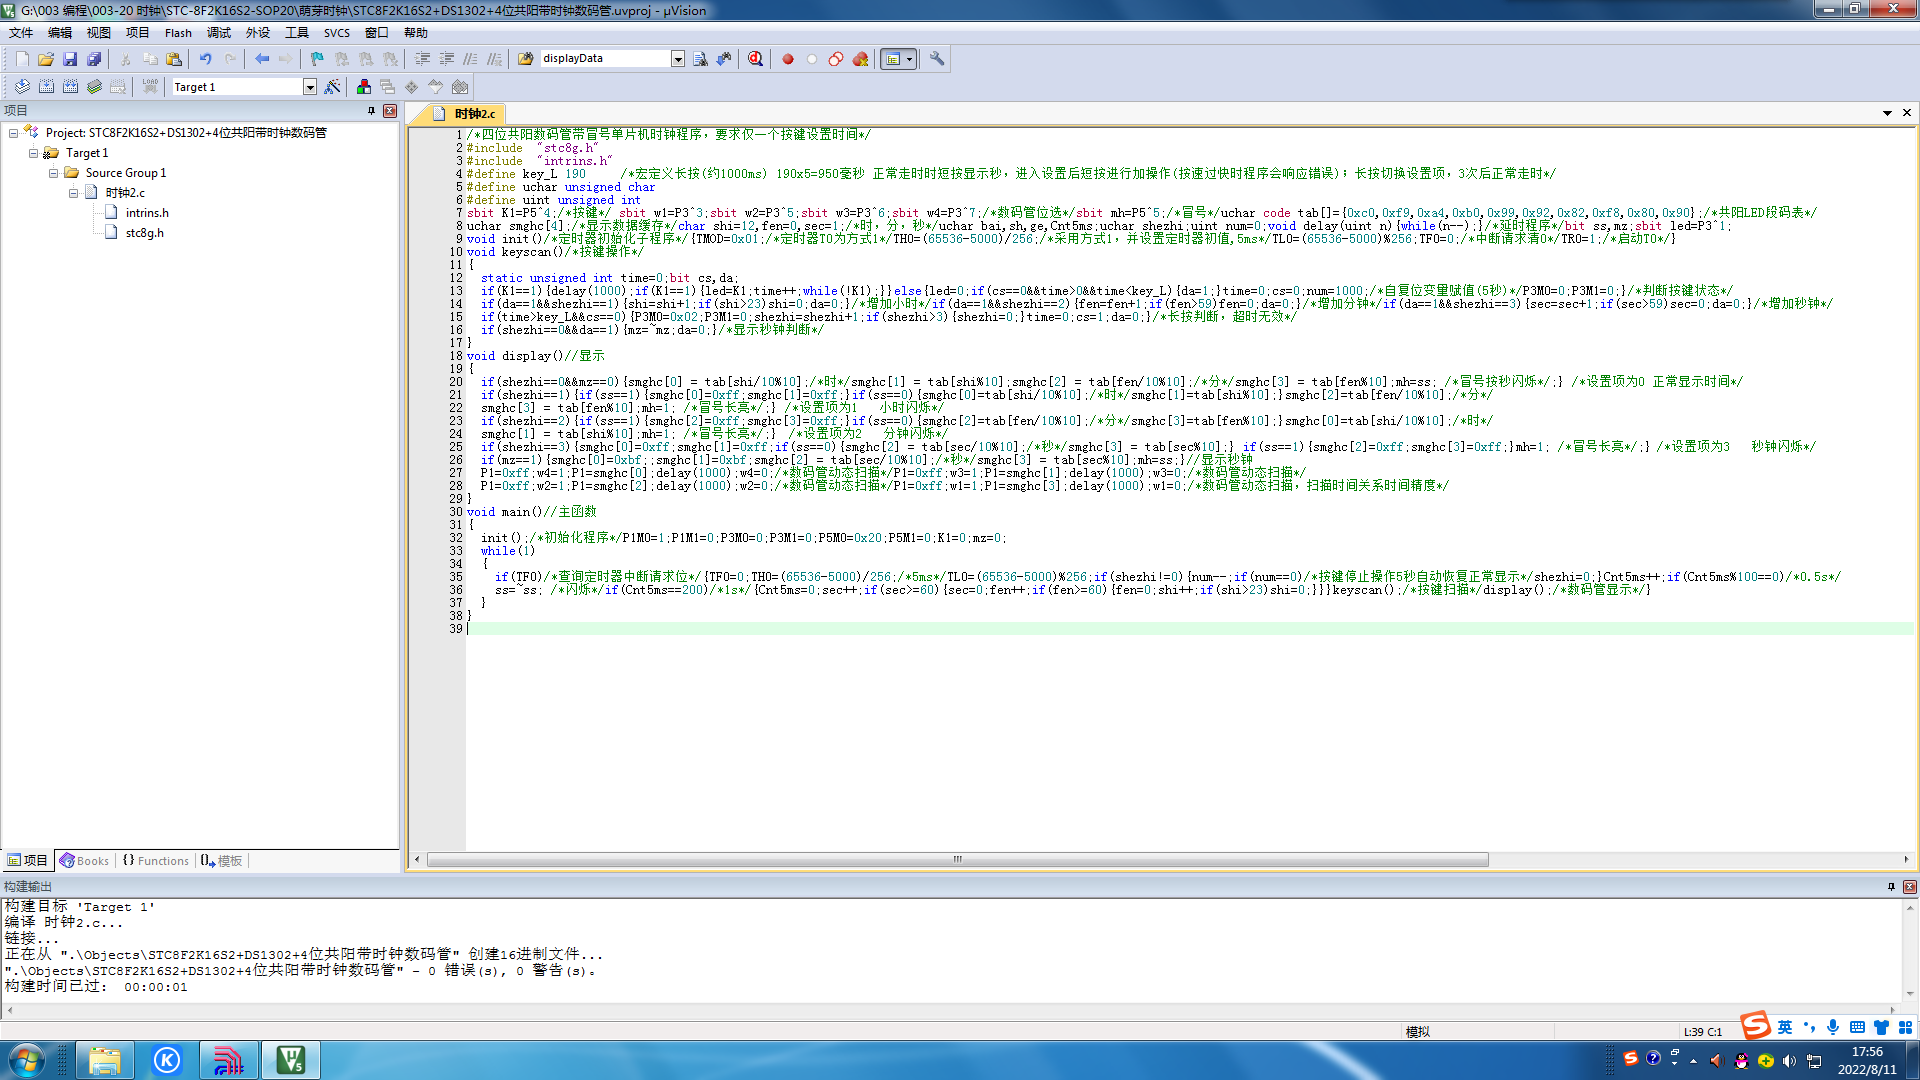
Task: Open Options for Target magic-wand icon
Action: click(332, 87)
